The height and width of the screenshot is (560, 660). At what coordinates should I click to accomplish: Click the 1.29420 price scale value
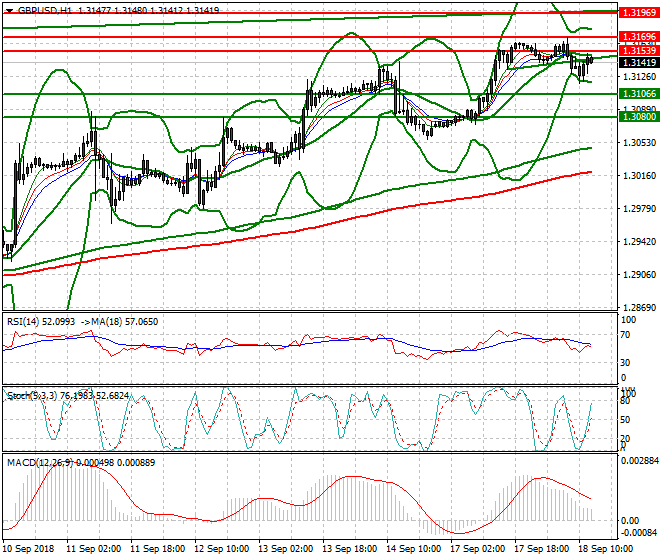pos(639,242)
